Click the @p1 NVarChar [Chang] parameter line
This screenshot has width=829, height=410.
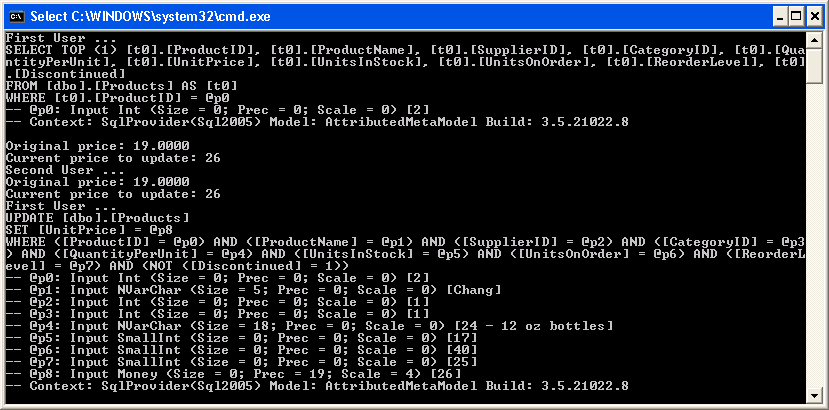click(x=254, y=290)
